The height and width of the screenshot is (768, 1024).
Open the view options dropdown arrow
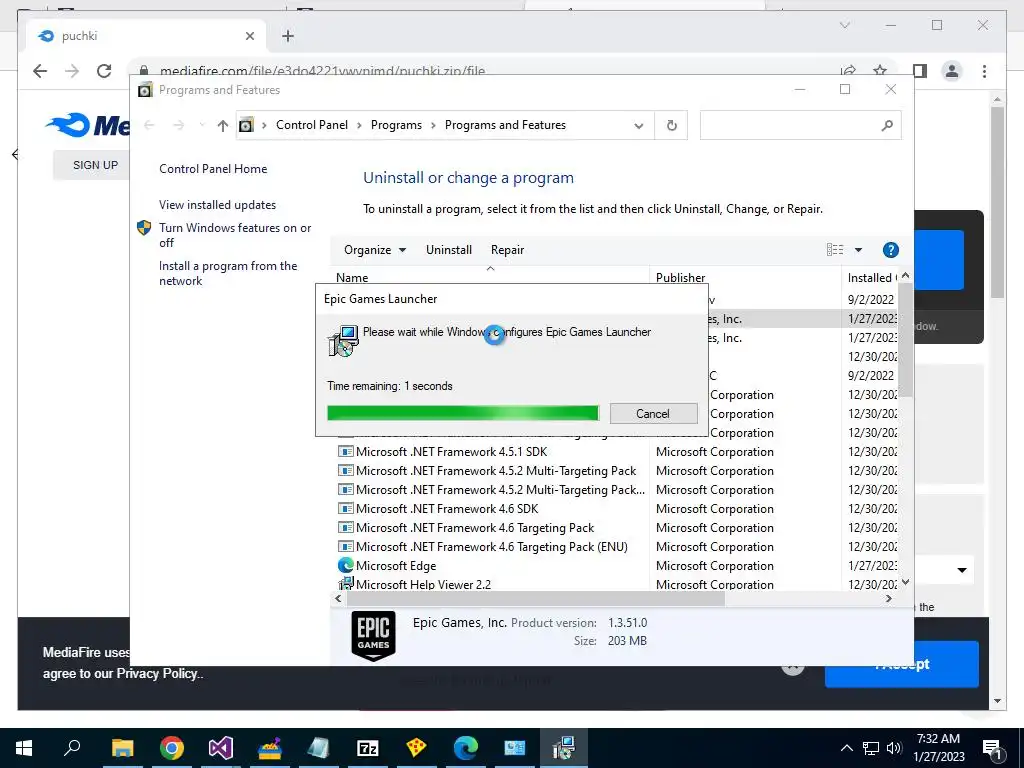point(858,250)
